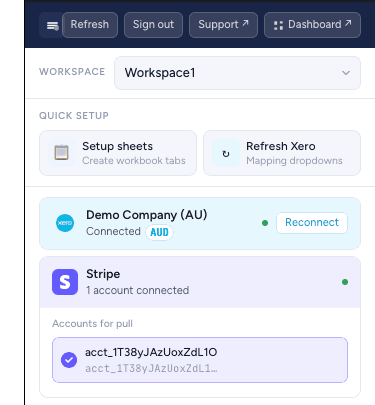Click the external arrow icon on Support

245,23
